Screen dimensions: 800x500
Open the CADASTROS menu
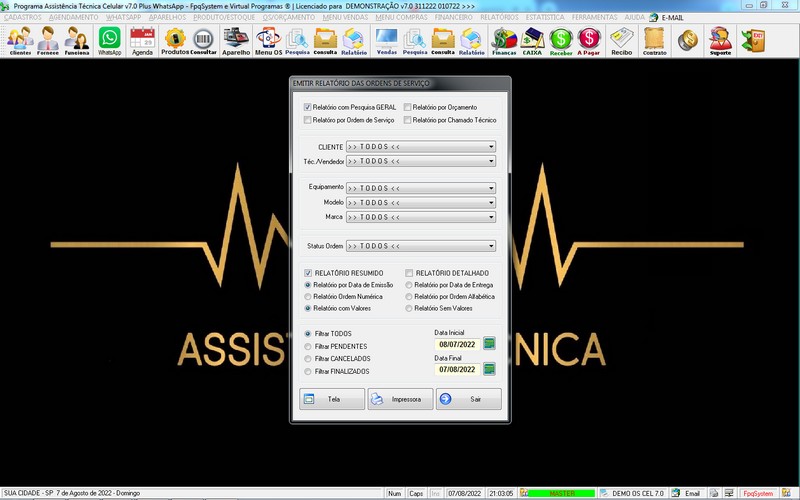click(x=23, y=17)
